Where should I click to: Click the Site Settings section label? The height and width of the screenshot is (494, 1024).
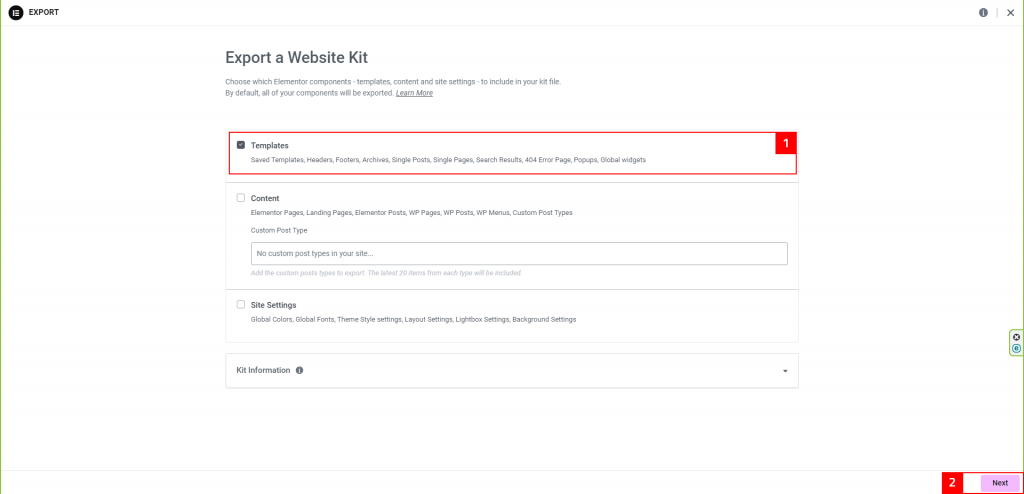click(x=274, y=305)
